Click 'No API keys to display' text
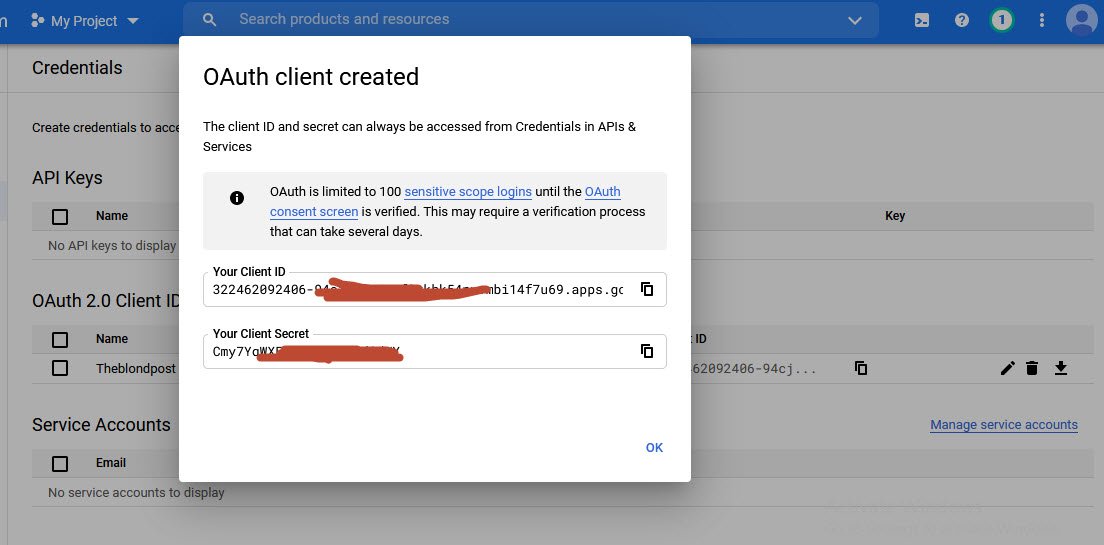 click(112, 246)
